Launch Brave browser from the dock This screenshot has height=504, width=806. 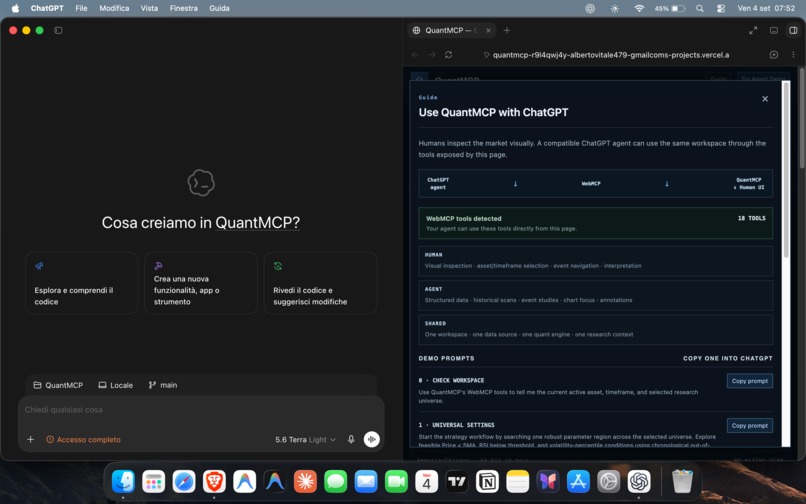214,481
